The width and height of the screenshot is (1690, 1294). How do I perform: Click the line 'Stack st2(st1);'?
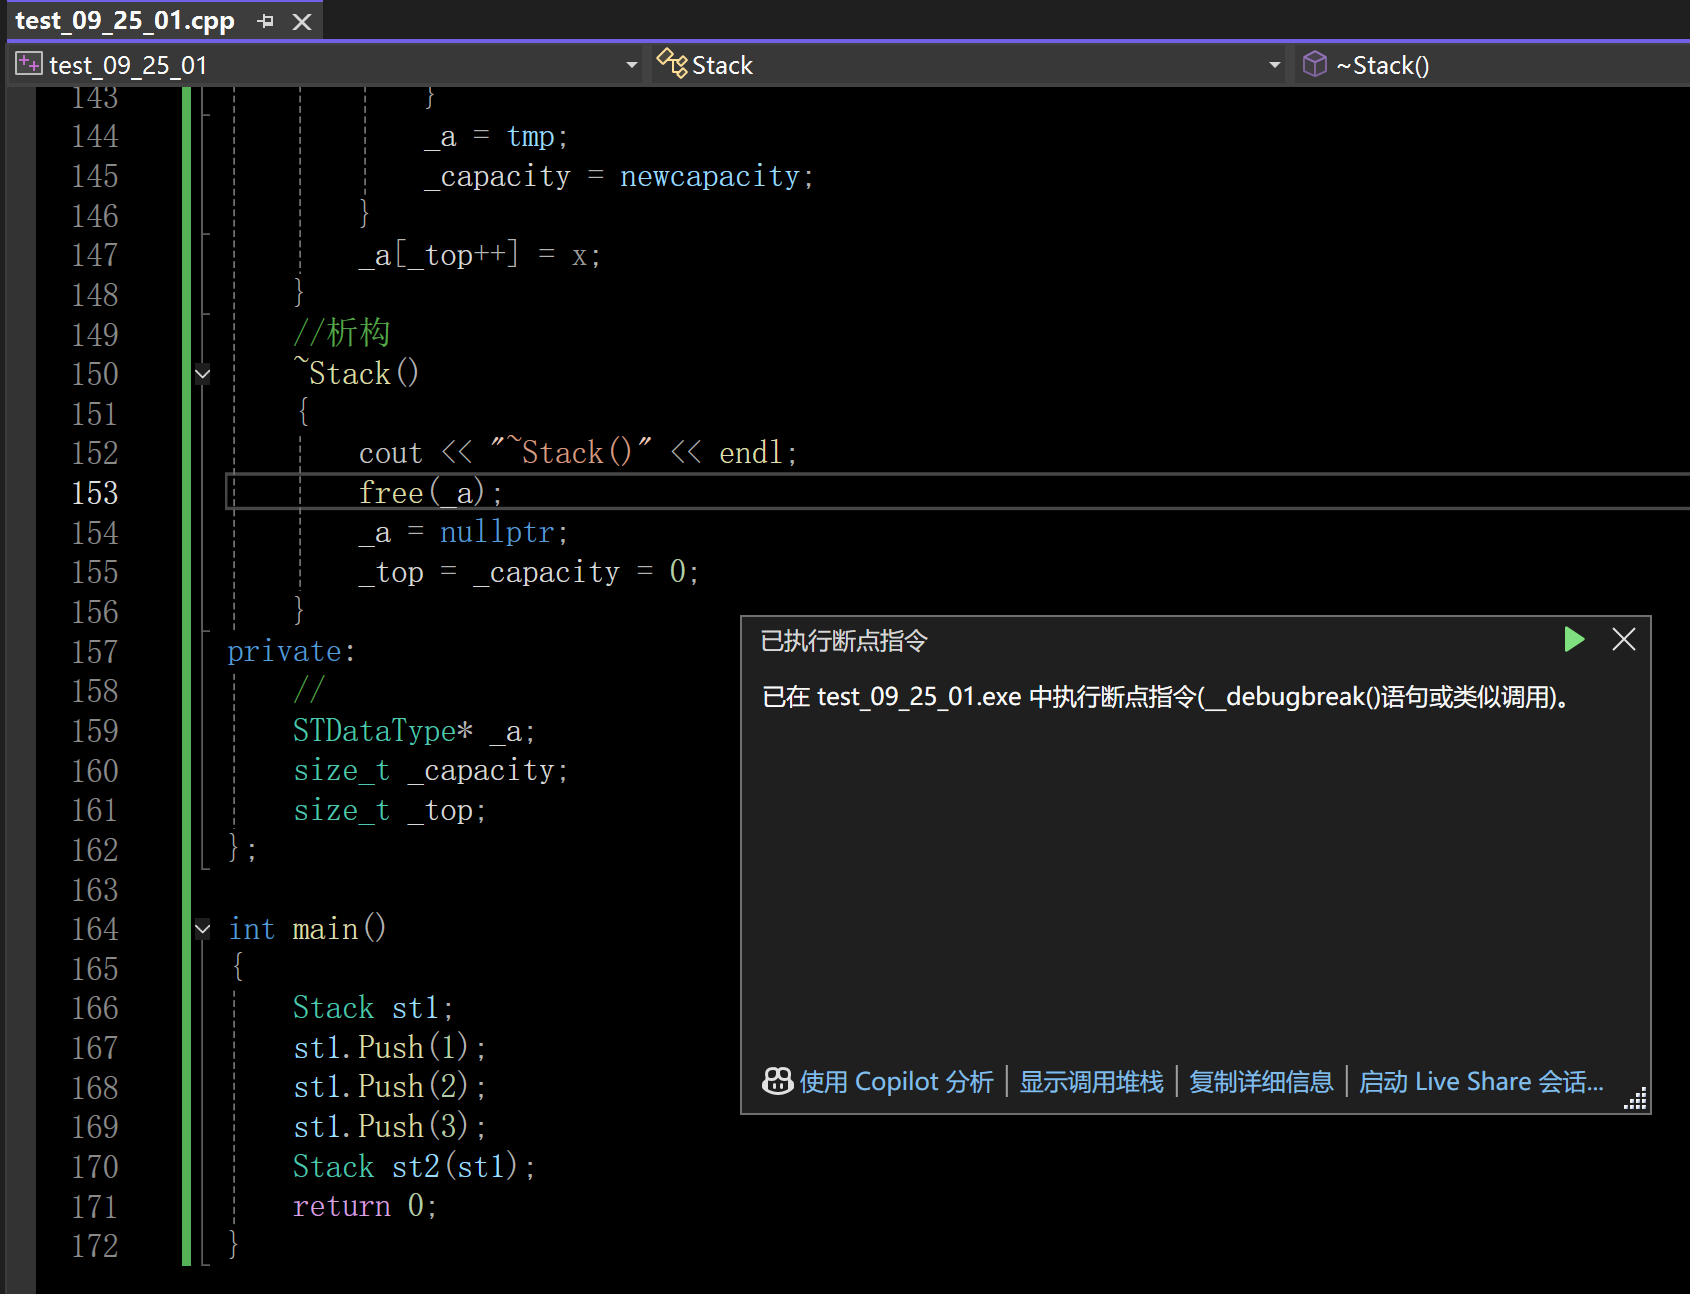point(414,1167)
